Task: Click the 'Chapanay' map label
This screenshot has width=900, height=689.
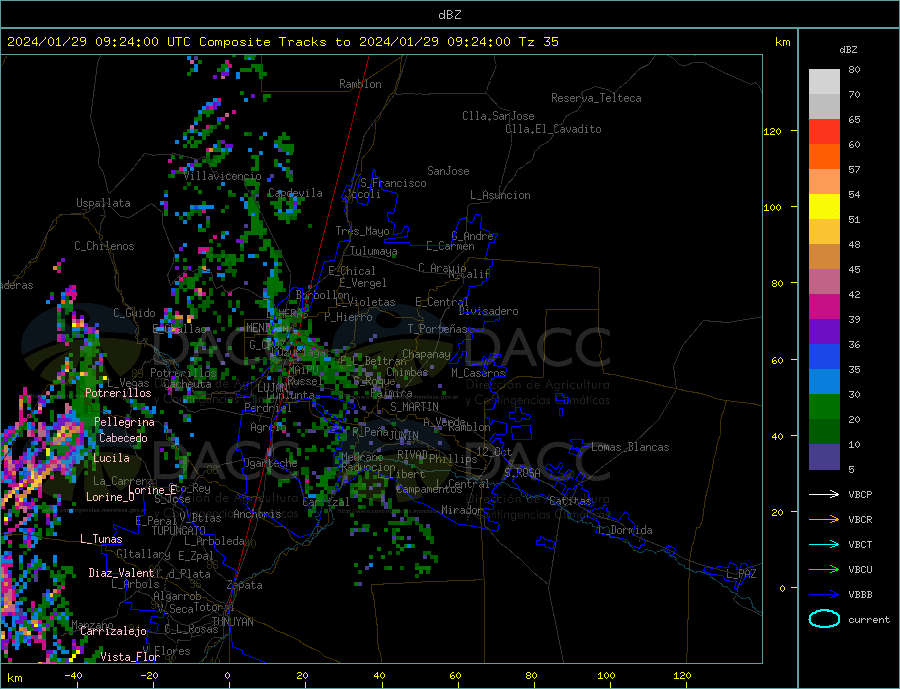Action: [x=426, y=354]
